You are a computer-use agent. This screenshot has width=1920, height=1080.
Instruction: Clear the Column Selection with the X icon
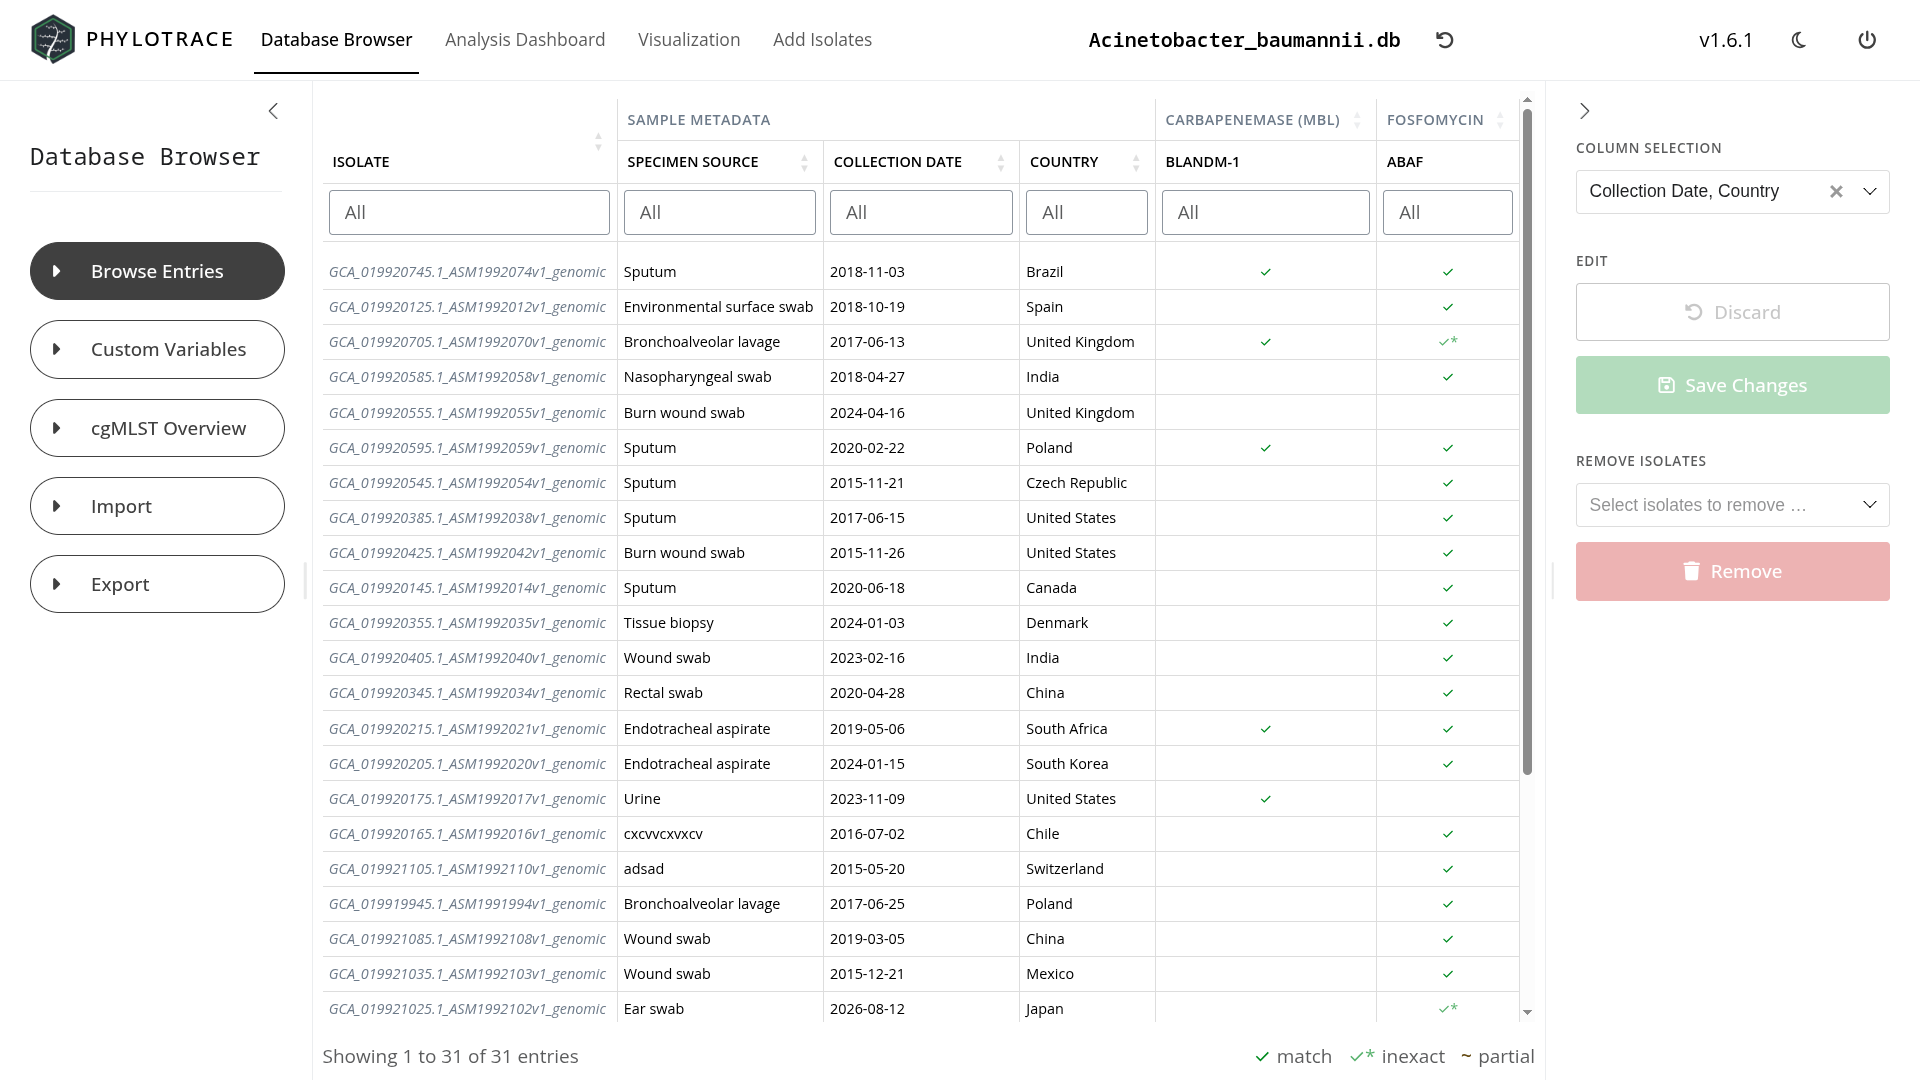(x=1836, y=192)
